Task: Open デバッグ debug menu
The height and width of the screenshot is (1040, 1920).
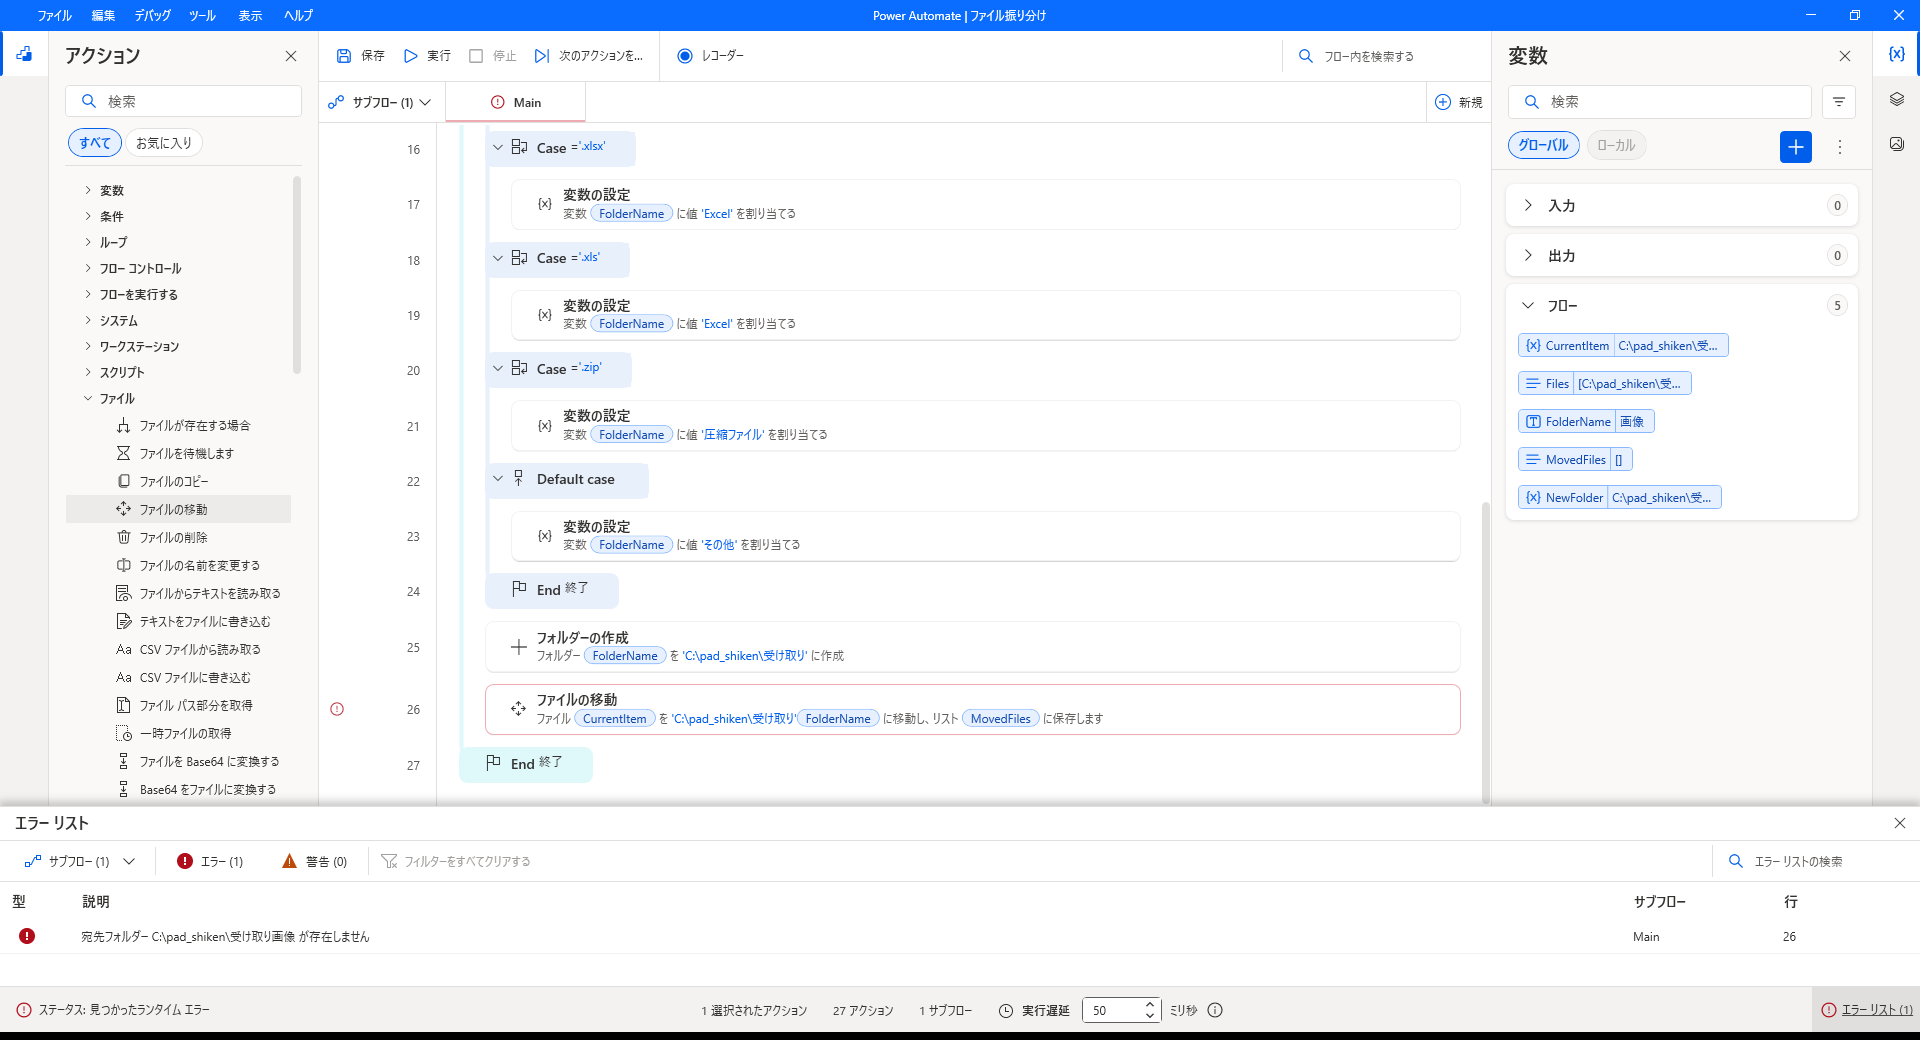Action: point(153,15)
